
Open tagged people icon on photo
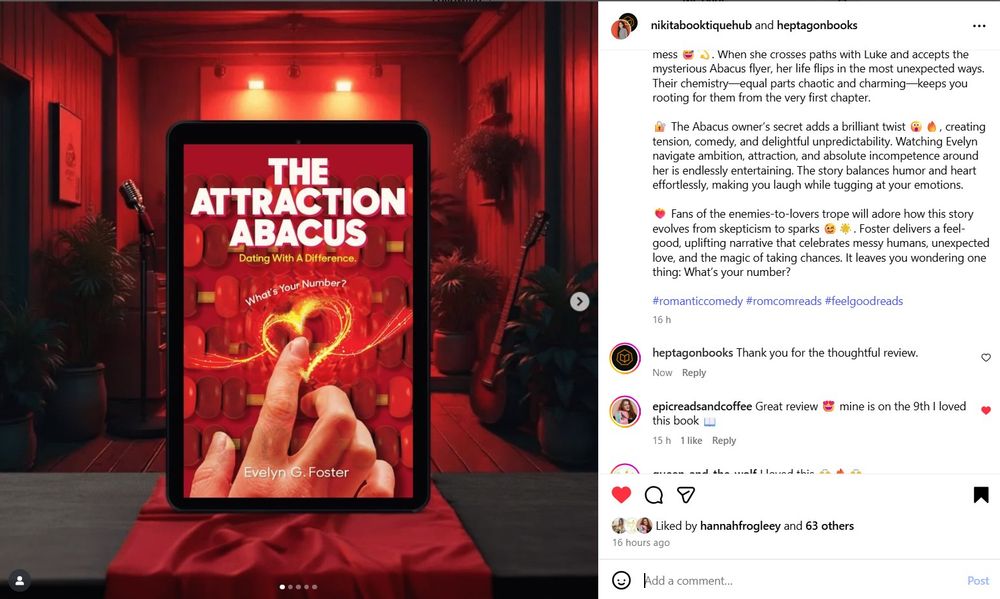(x=20, y=581)
